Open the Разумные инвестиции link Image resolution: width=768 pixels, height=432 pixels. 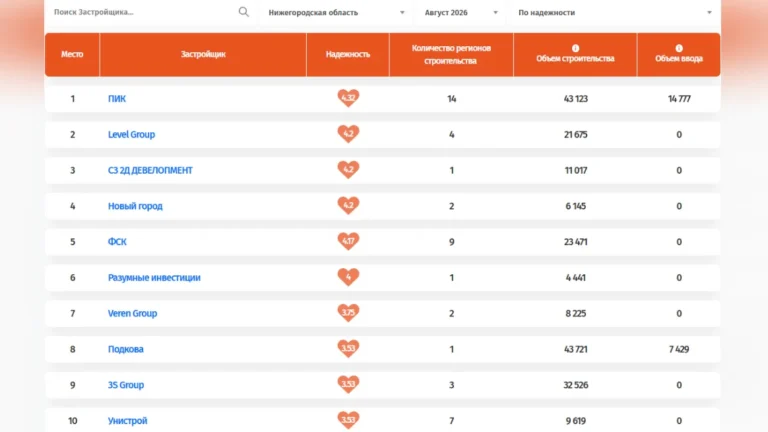pyautogui.click(x=154, y=277)
